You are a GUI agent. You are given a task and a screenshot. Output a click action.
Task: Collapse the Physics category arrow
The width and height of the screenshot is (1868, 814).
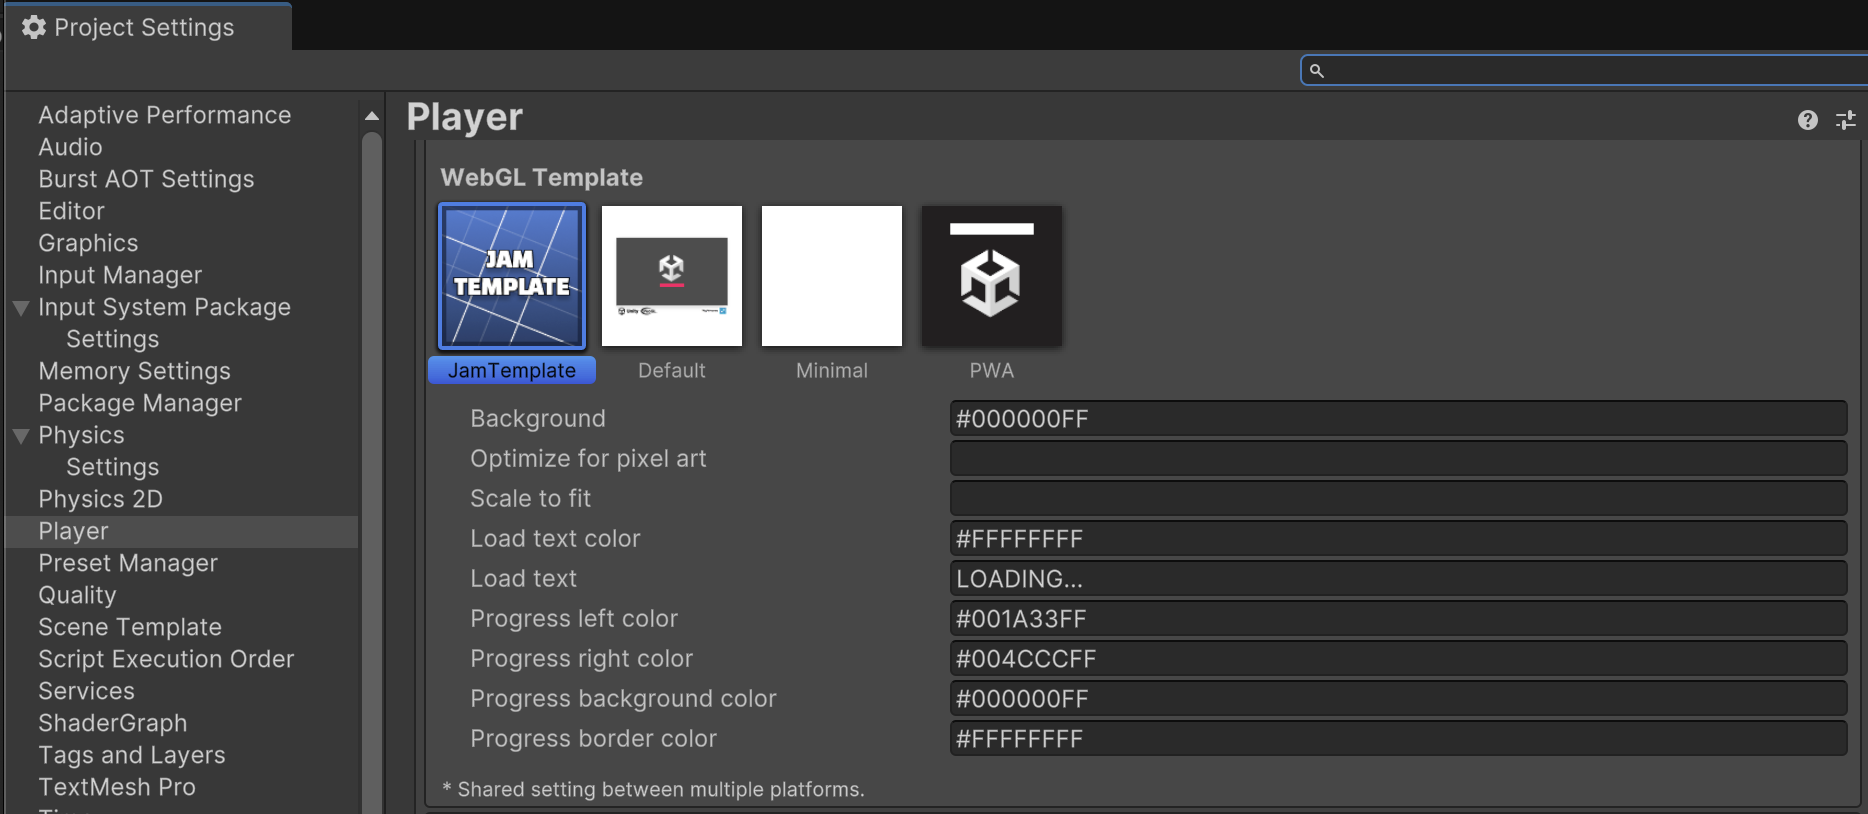click(x=21, y=436)
